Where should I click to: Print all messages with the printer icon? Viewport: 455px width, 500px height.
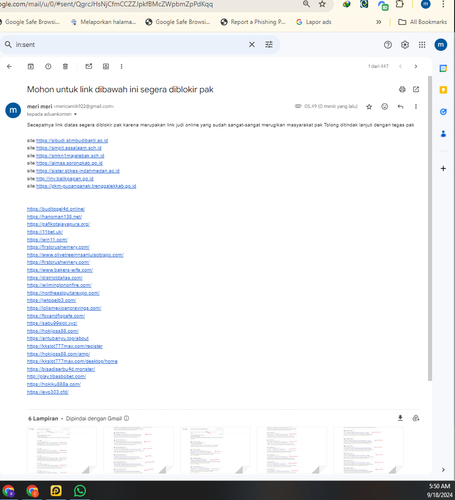(402, 89)
